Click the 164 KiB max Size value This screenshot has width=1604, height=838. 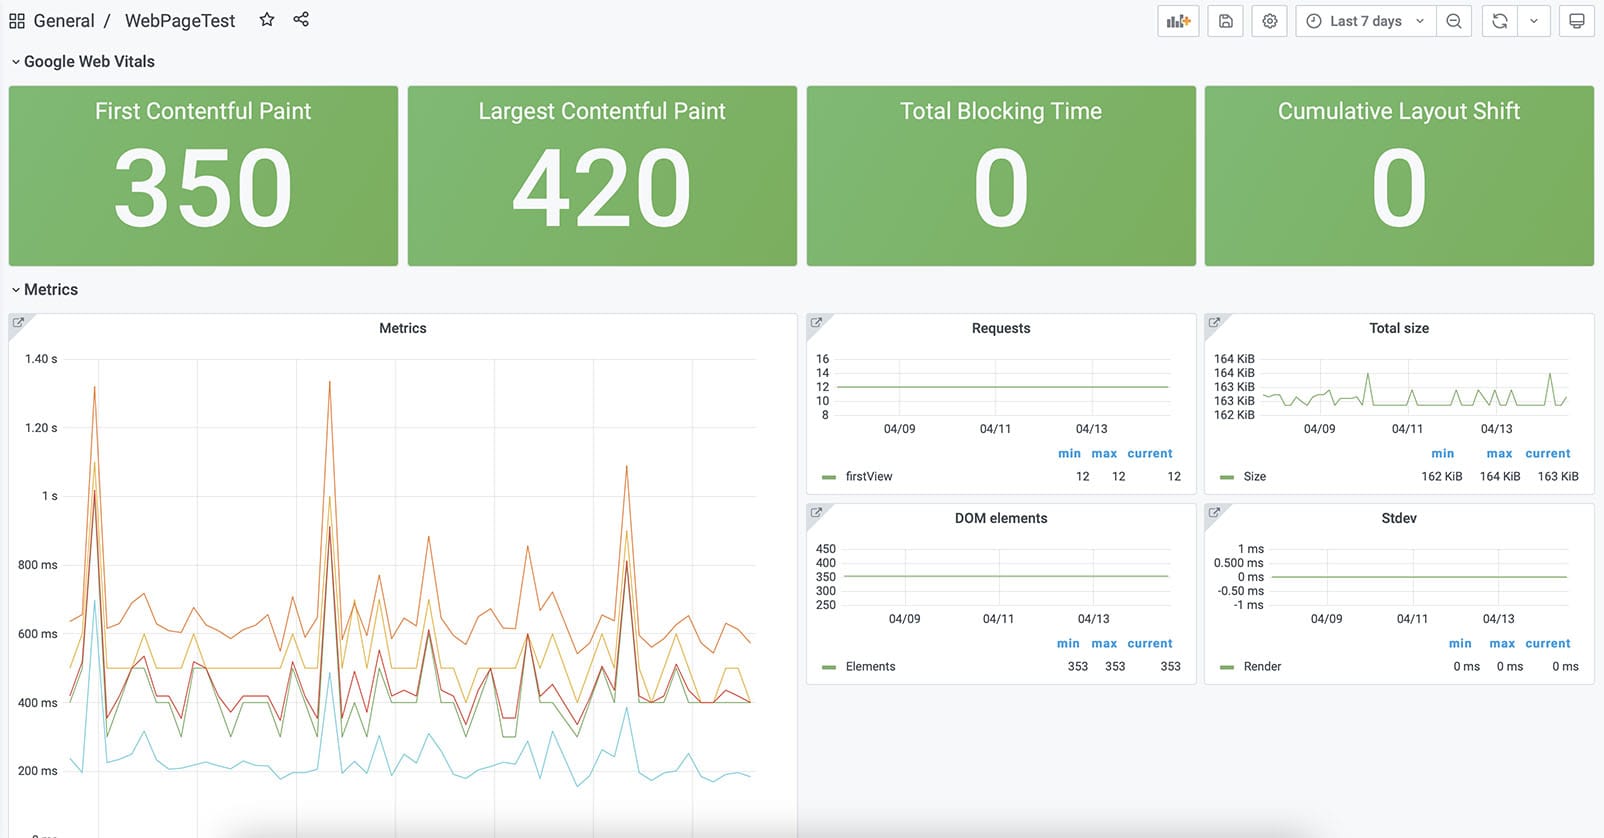point(1500,477)
